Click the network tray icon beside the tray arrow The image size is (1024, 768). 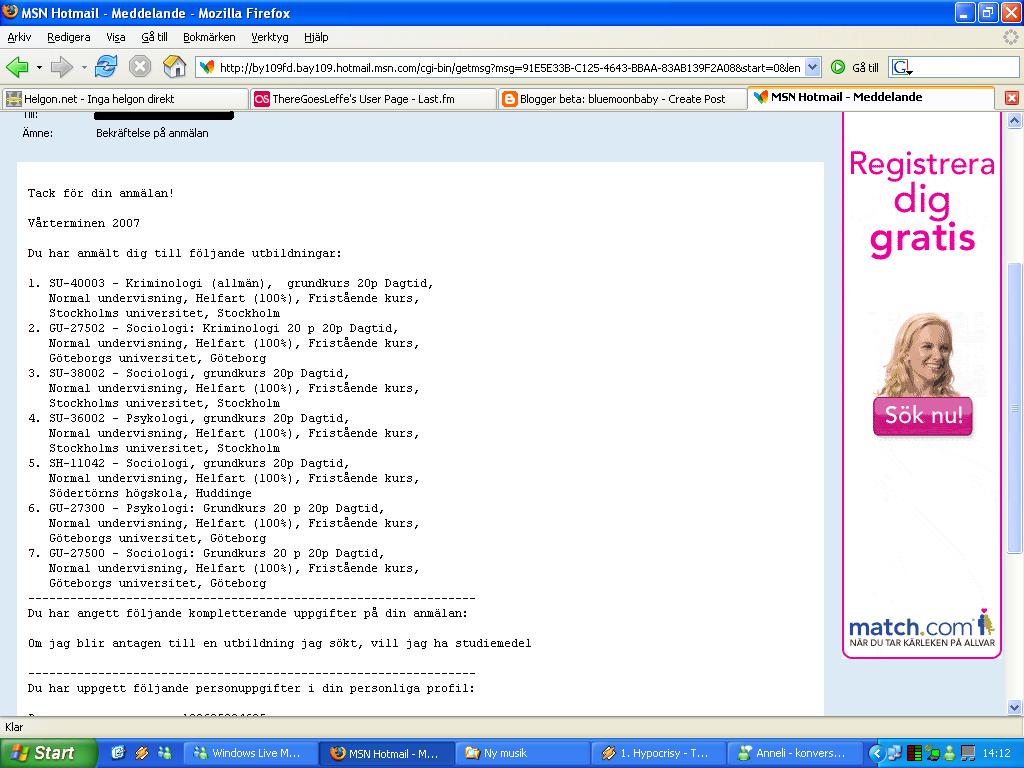[895, 753]
